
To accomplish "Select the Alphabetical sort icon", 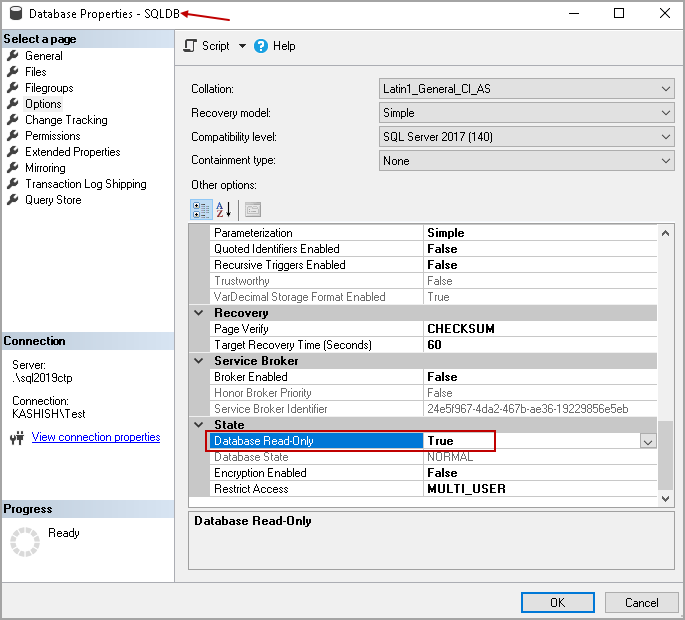I will [224, 209].
